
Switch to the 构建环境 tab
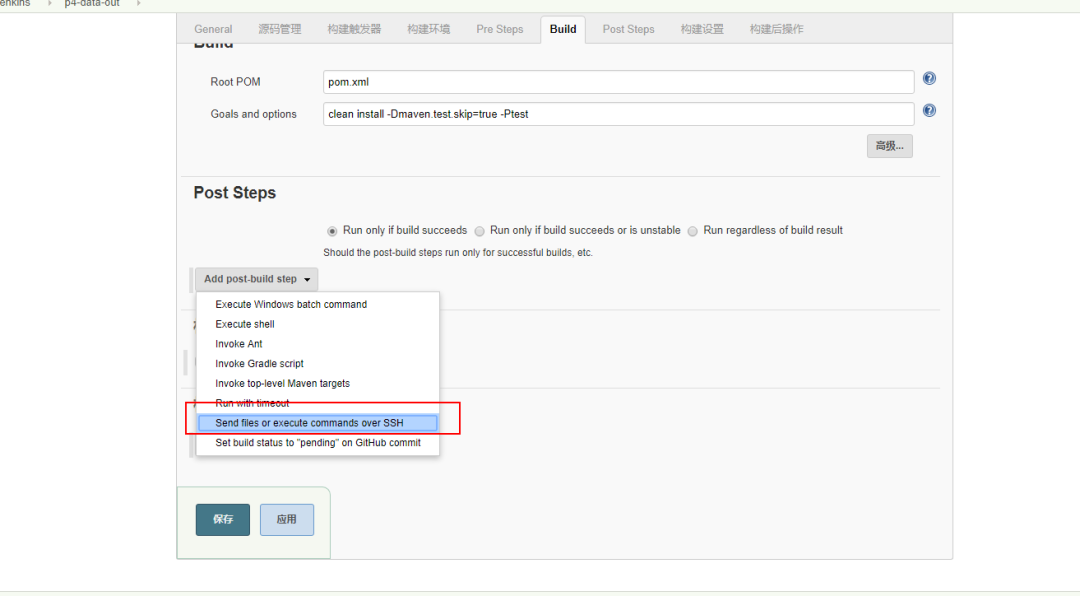coord(428,29)
